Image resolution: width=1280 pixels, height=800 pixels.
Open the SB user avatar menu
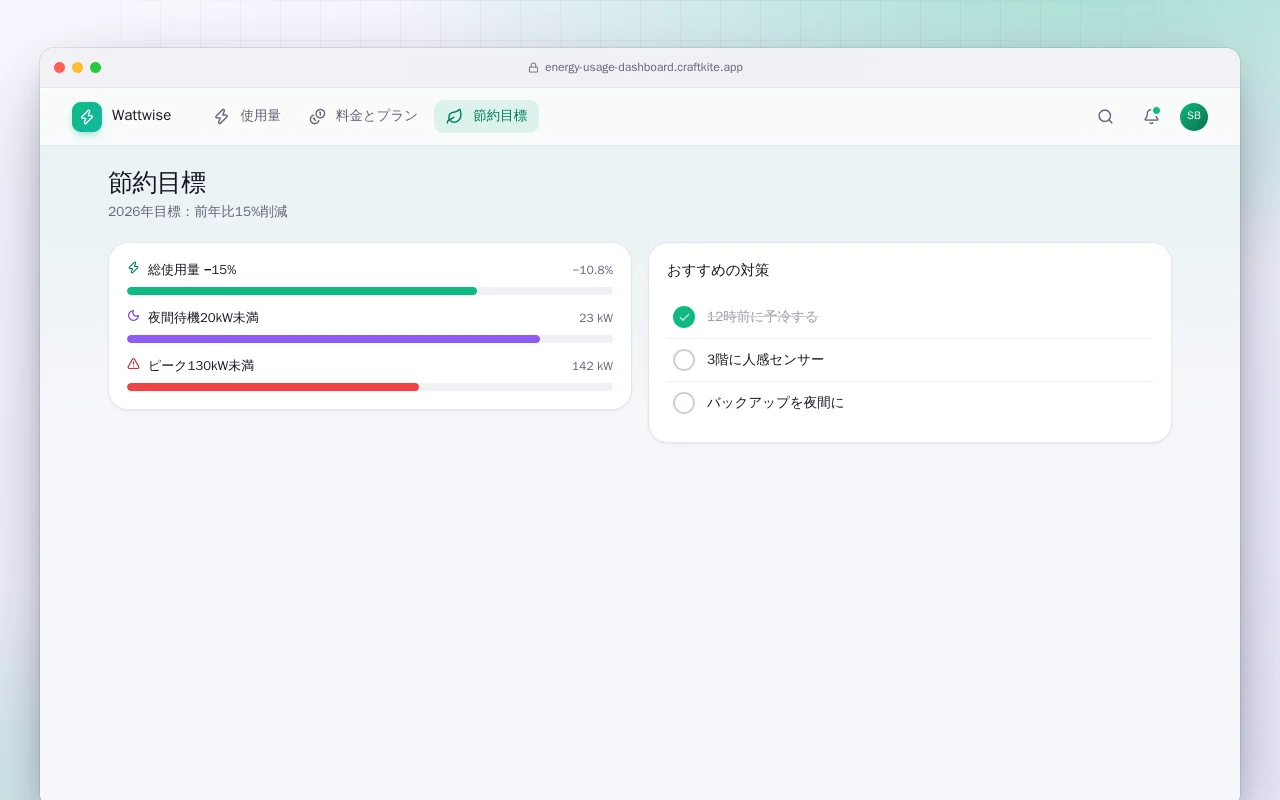[x=1194, y=117]
